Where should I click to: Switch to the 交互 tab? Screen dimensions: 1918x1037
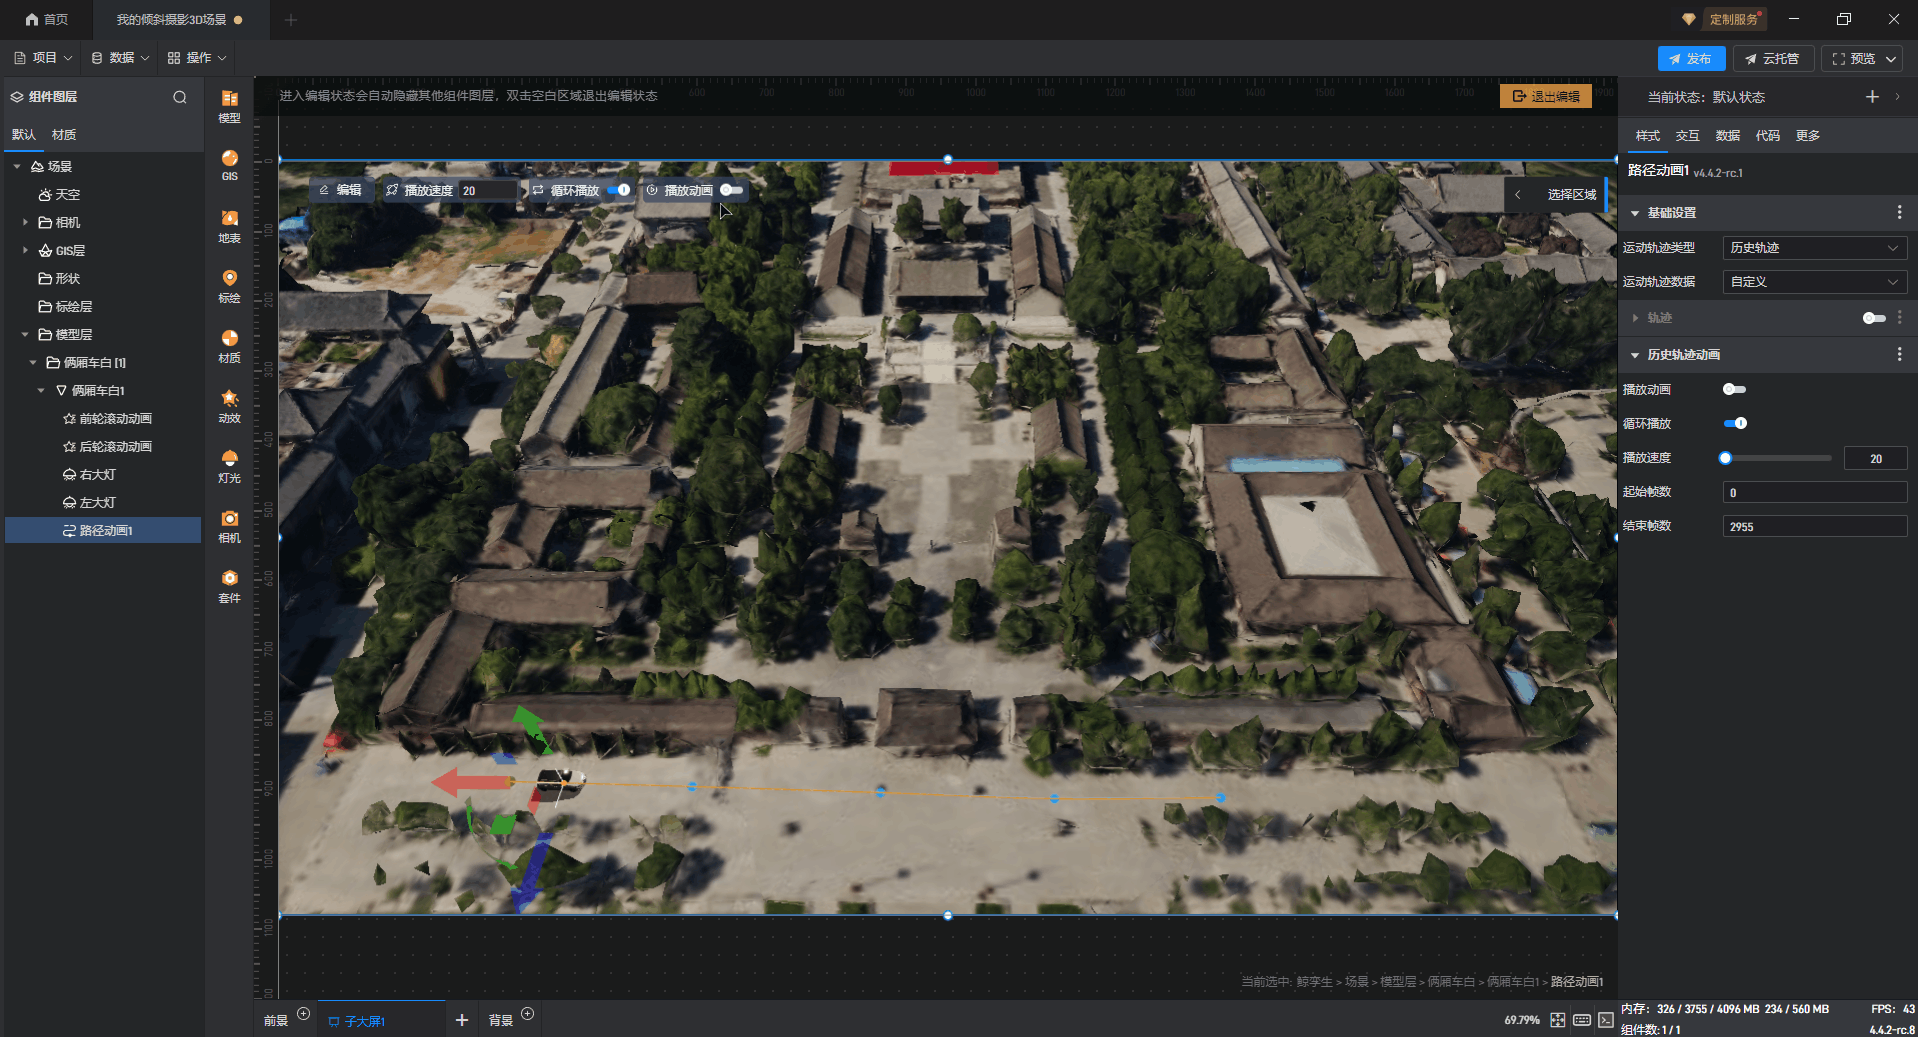tap(1687, 136)
